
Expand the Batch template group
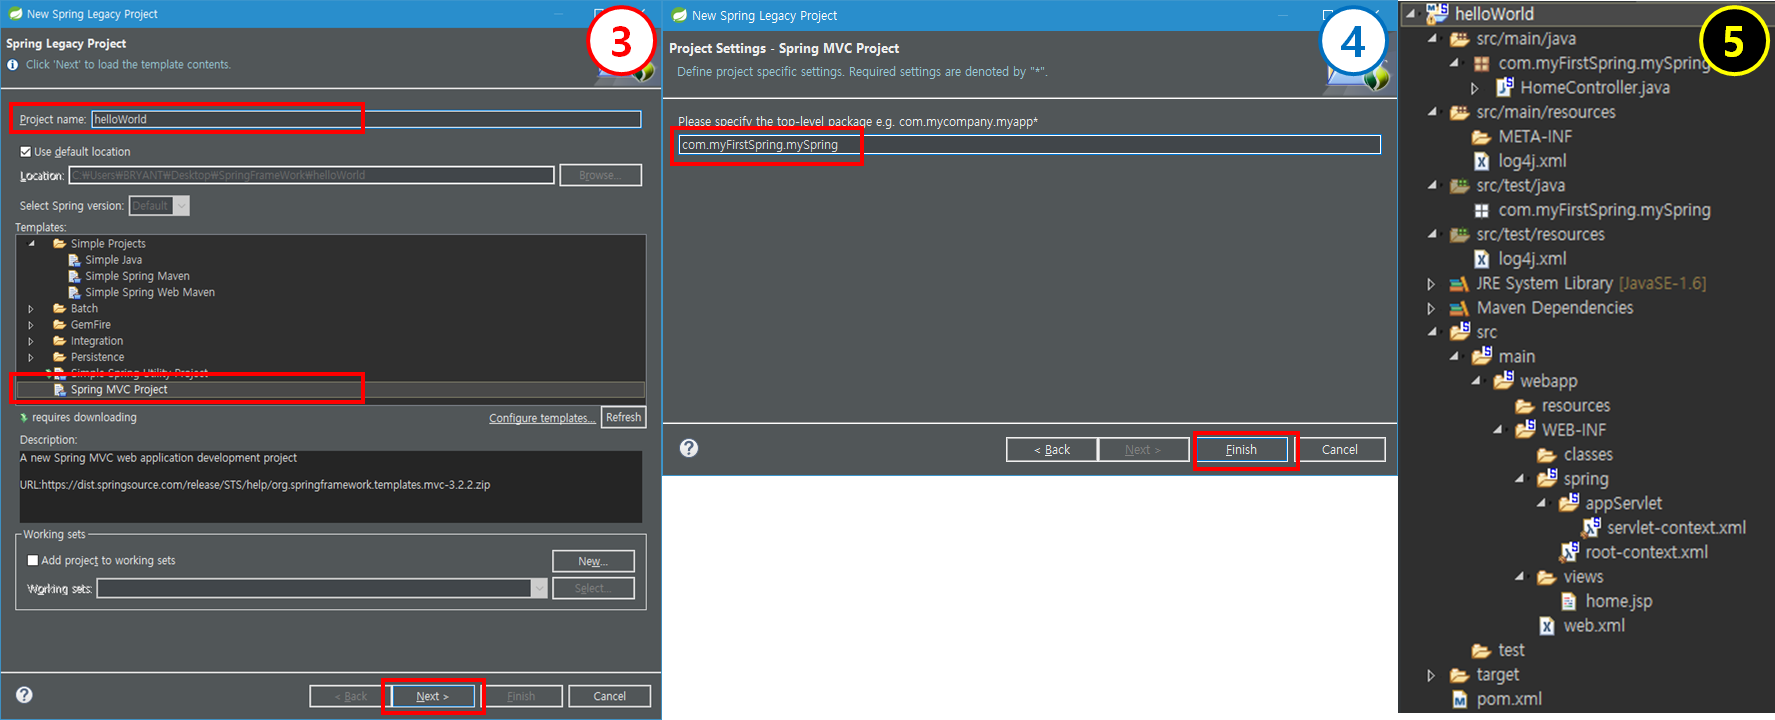[31, 309]
